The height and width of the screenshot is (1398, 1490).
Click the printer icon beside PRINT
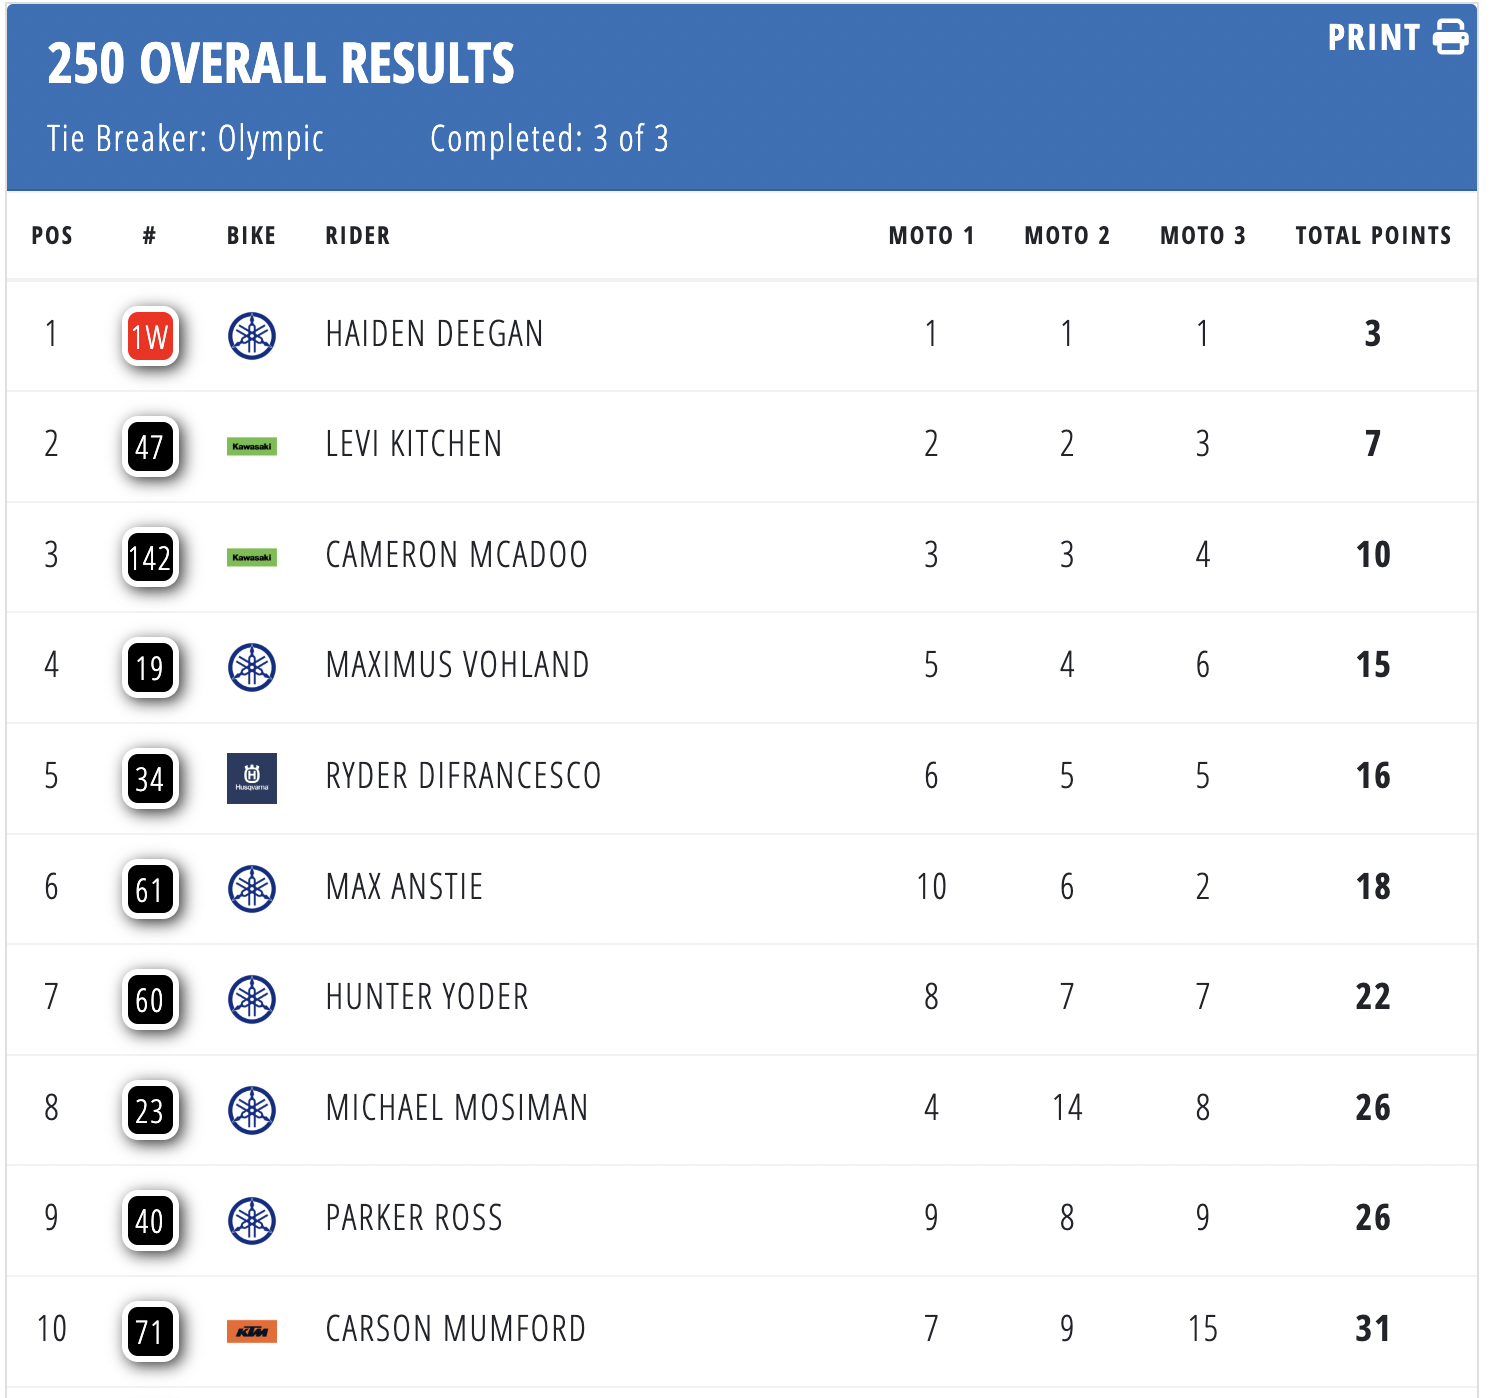click(1450, 37)
